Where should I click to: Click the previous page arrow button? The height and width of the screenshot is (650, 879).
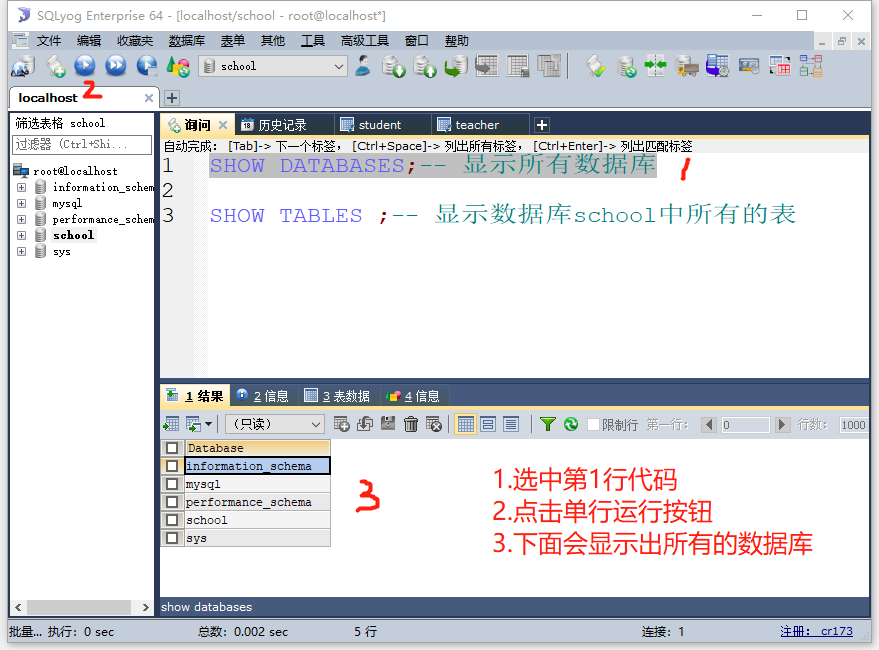(x=709, y=425)
